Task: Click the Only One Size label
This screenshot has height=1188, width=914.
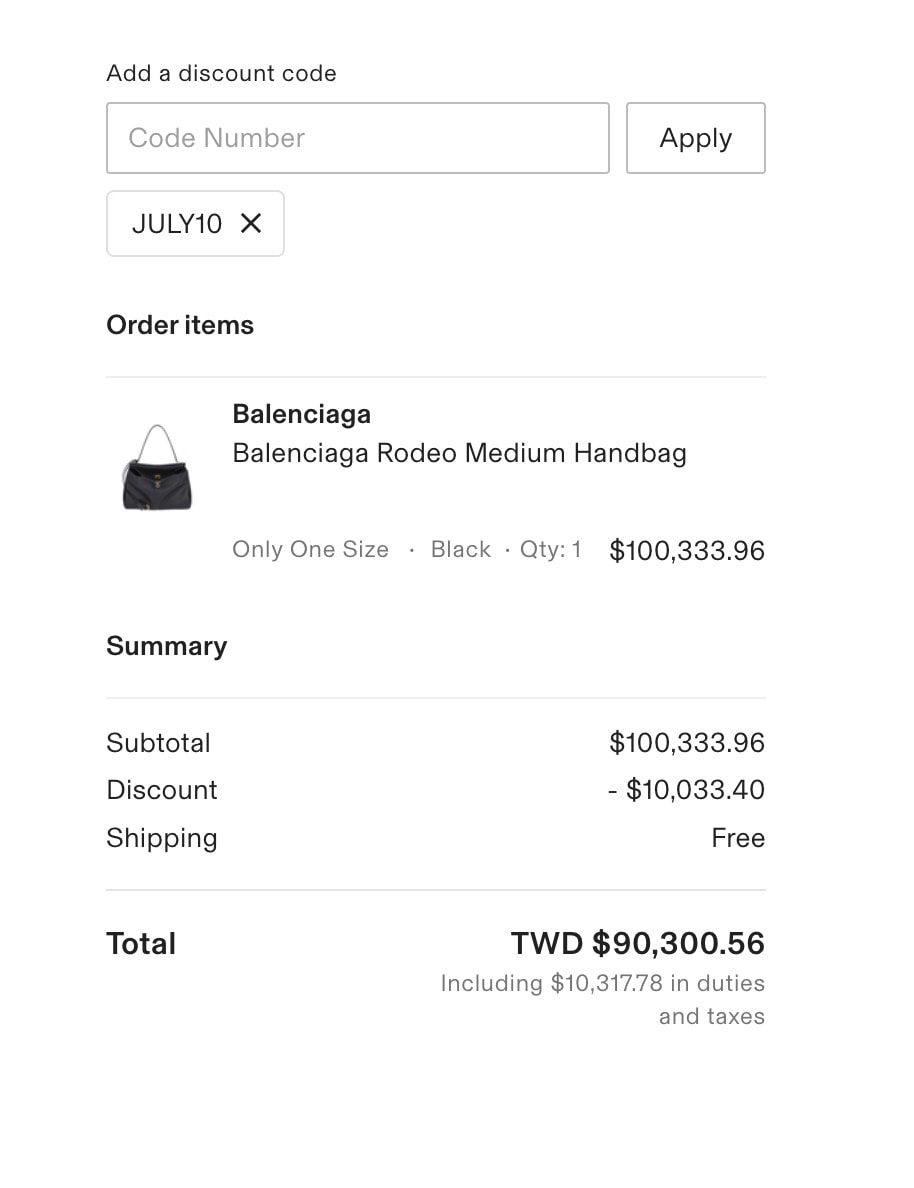Action: (x=311, y=549)
